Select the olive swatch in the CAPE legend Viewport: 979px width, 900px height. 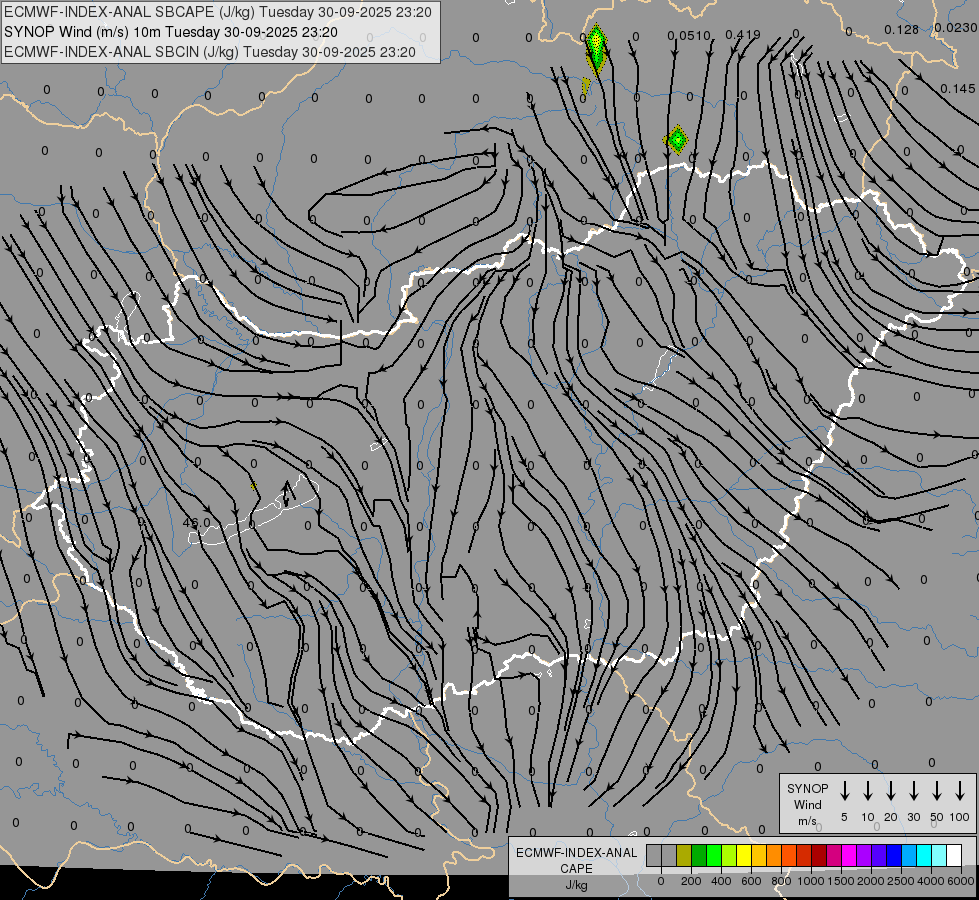tap(684, 856)
